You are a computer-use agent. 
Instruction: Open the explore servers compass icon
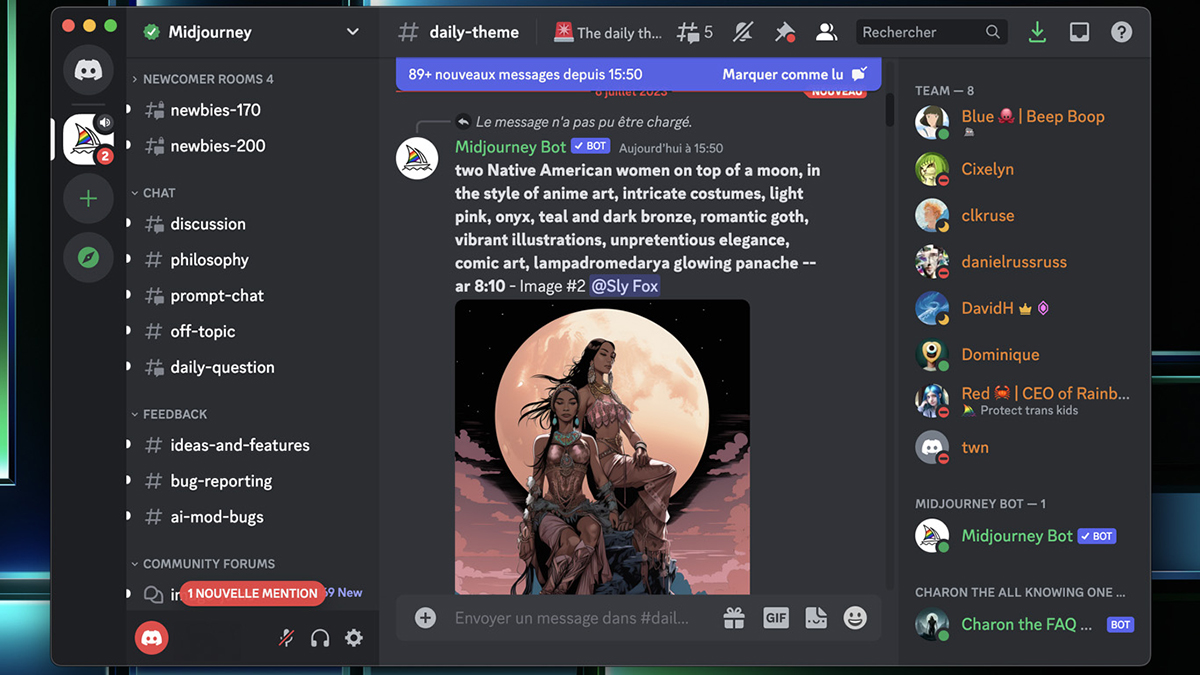[x=88, y=259]
